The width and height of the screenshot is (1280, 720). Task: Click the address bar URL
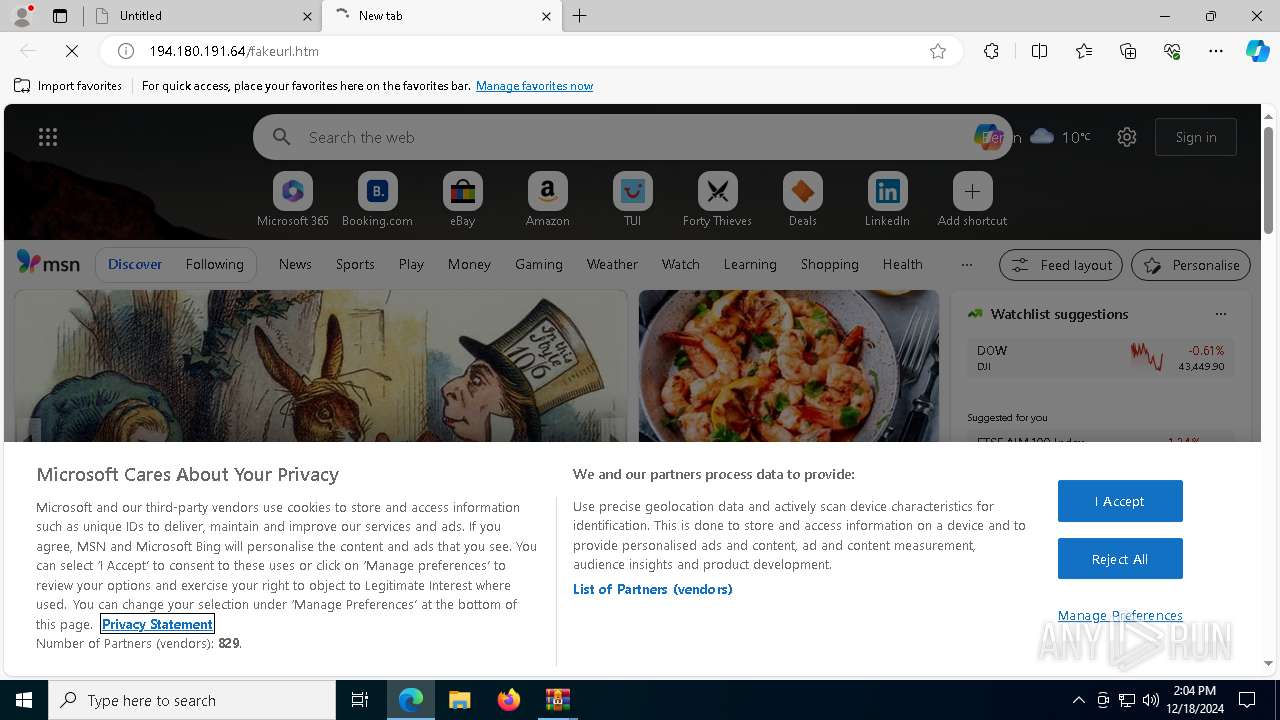[x=234, y=51]
